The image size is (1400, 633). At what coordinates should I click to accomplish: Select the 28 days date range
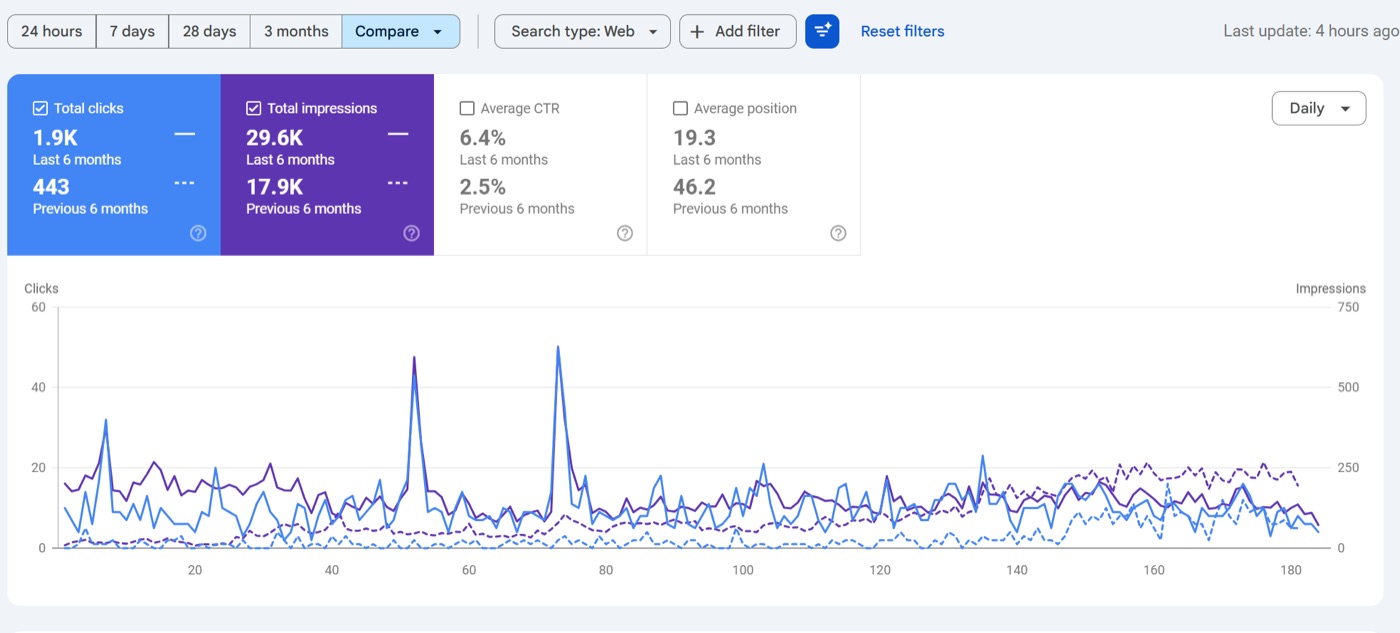[x=209, y=31]
